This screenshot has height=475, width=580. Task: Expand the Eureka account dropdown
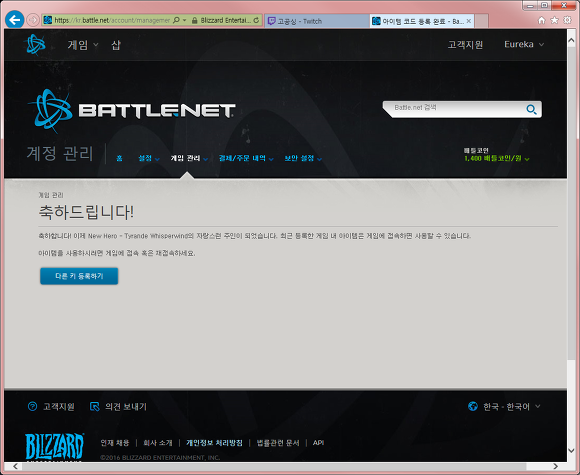[x=524, y=44]
